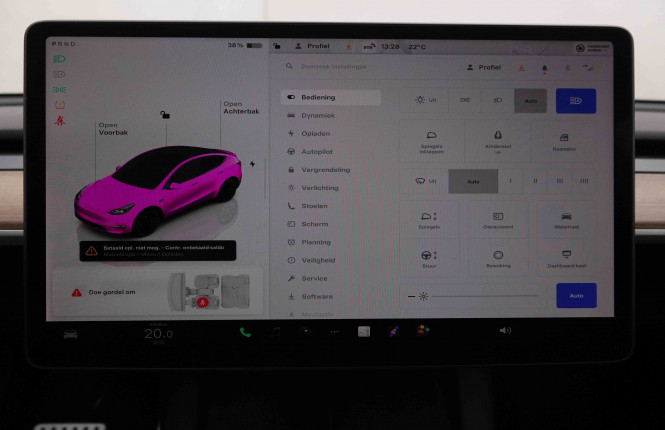Select Autopilot in settings menu

tap(318, 152)
